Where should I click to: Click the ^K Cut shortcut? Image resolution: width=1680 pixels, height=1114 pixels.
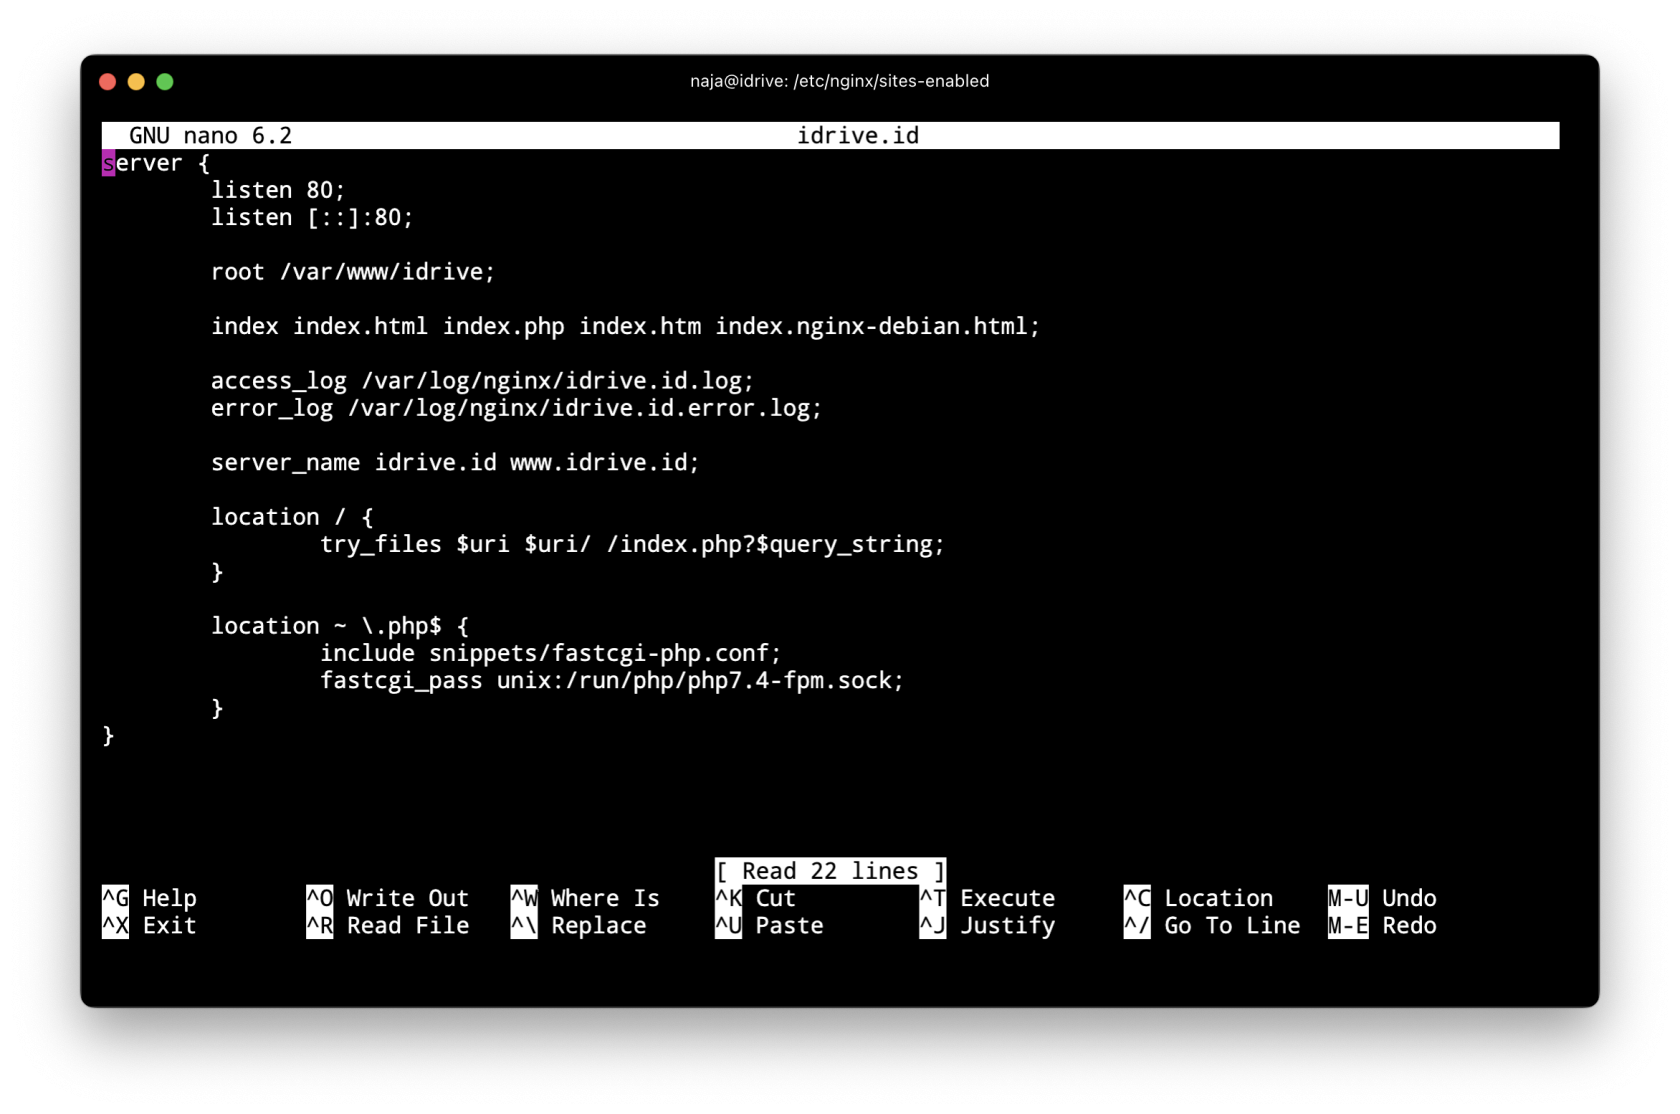click(755, 898)
